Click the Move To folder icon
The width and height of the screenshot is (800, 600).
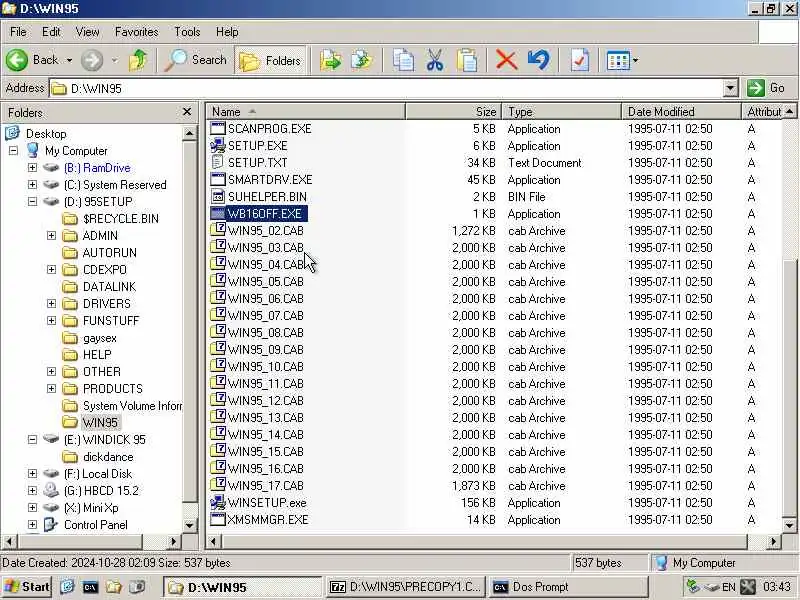[x=330, y=60]
